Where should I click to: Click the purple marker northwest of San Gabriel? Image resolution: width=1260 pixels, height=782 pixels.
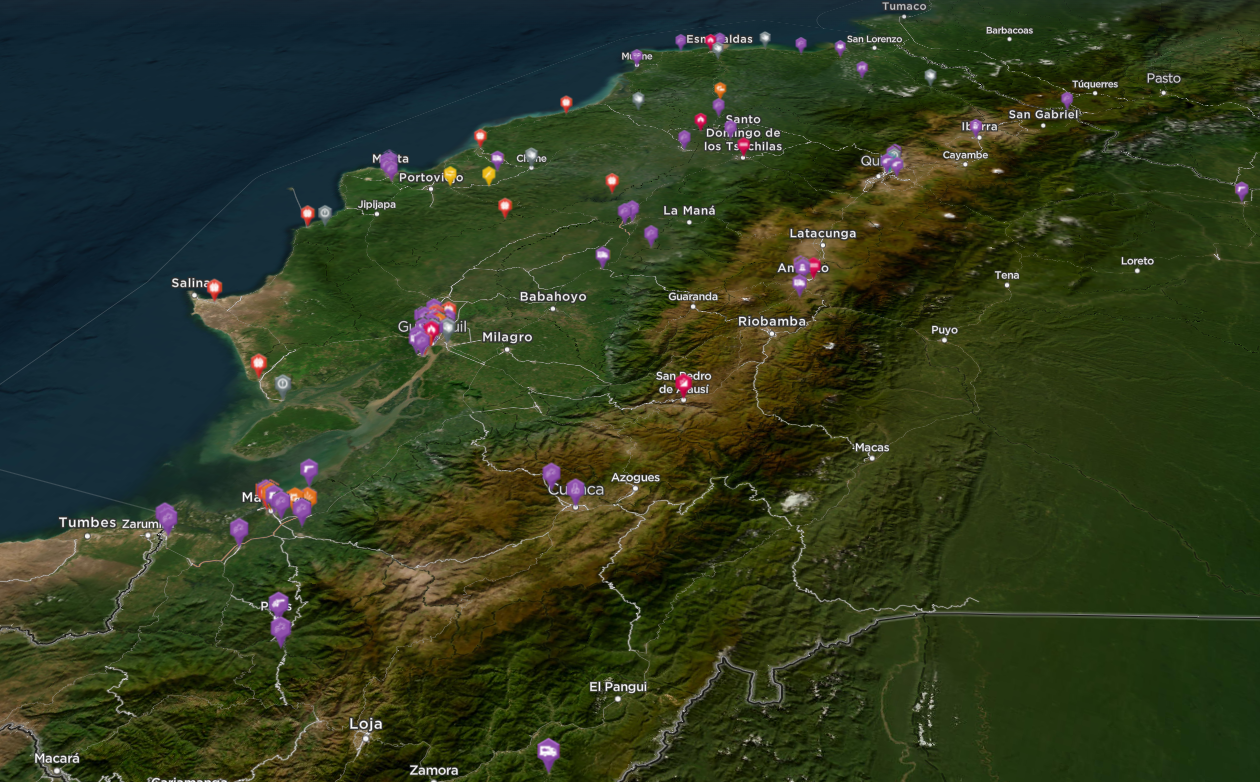pos(1067,99)
